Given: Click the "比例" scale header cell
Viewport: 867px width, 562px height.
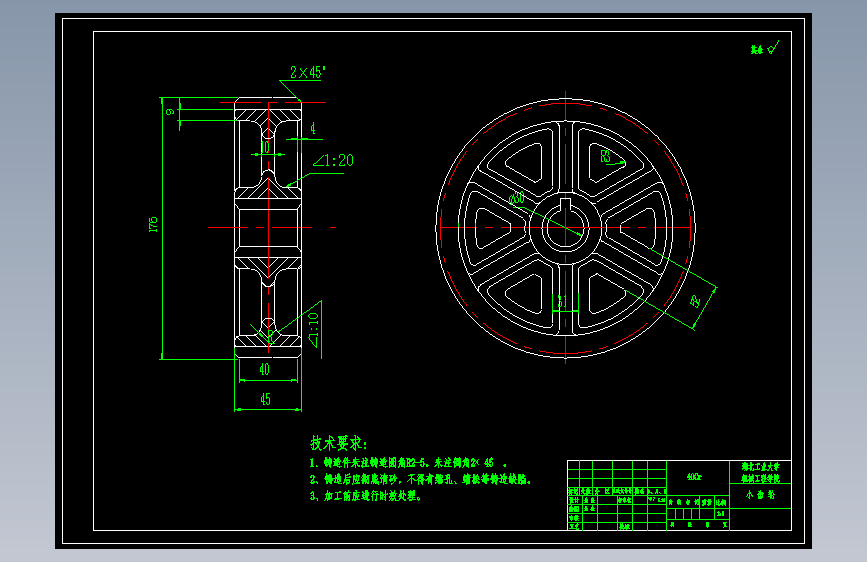Looking at the screenshot, I should [721, 502].
